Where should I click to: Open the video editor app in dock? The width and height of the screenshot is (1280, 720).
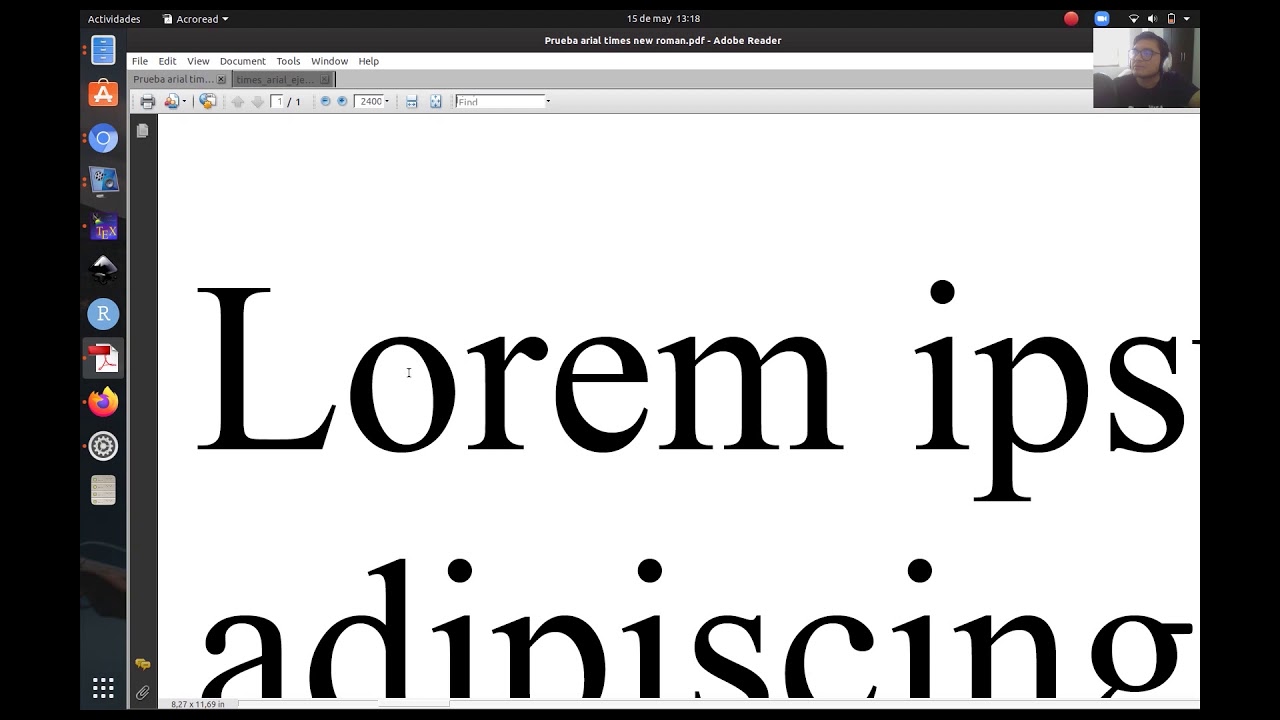(x=103, y=182)
